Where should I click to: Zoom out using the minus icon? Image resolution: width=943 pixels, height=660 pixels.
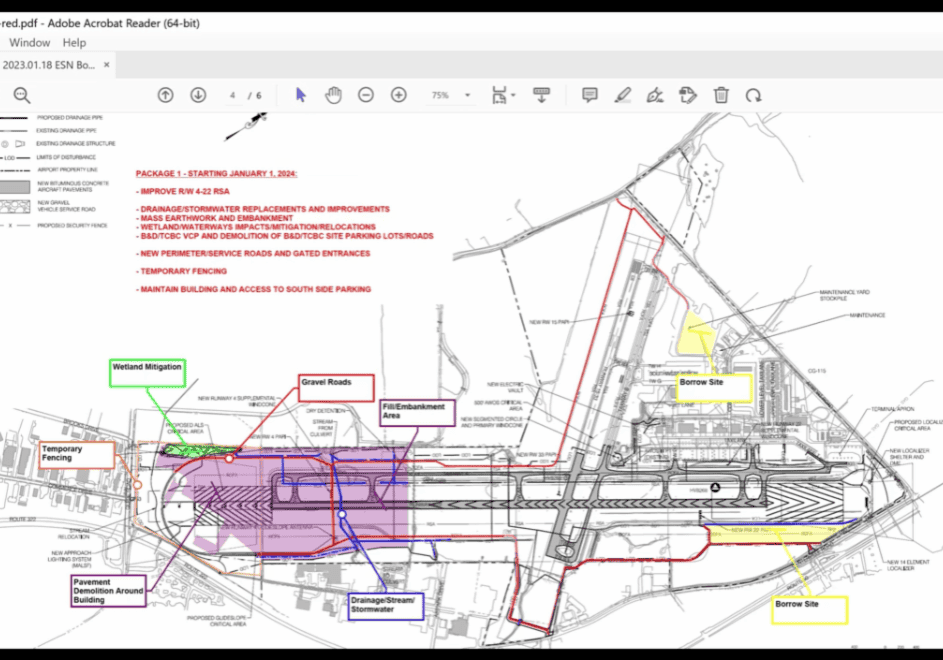point(366,95)
